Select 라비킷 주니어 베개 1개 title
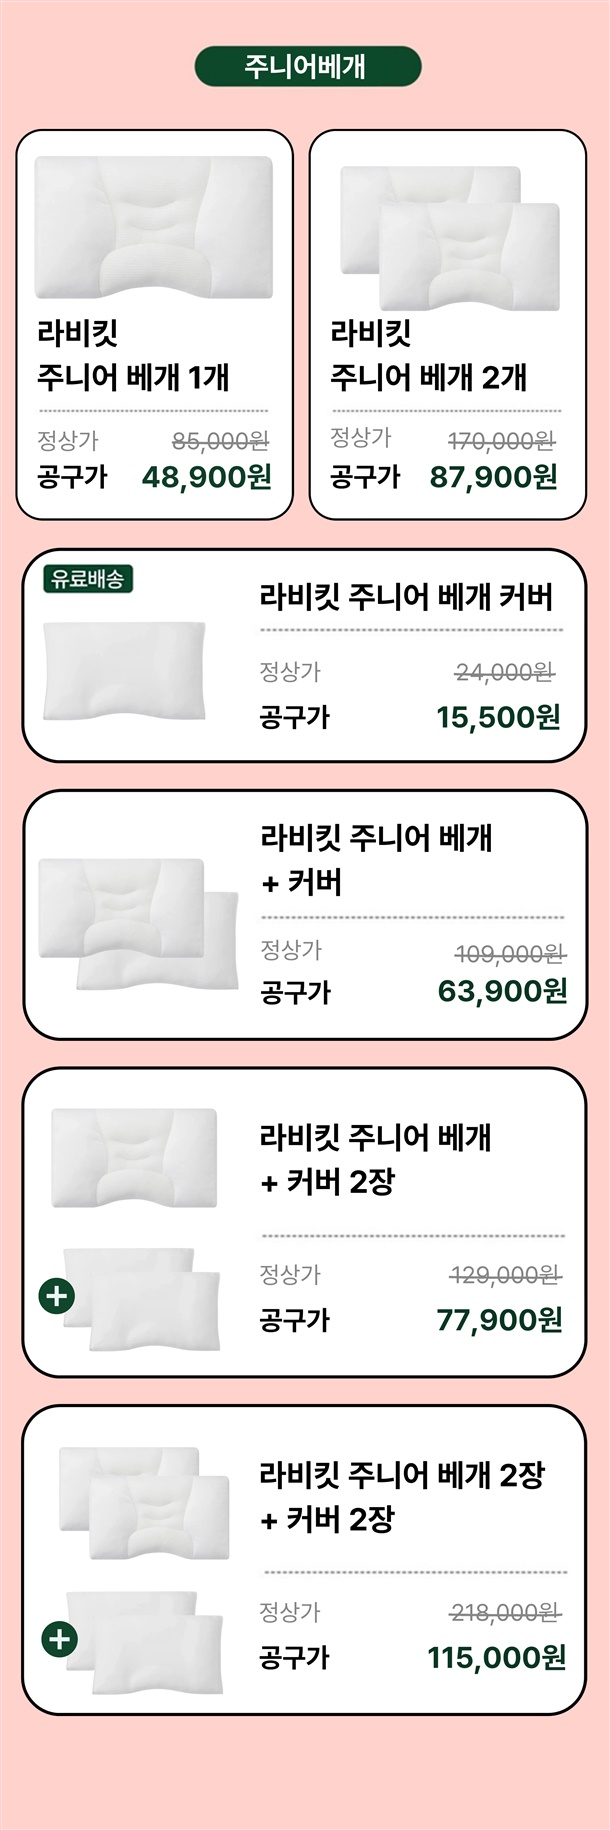Viewport: 610px width, 1830px height. point(133,355)
